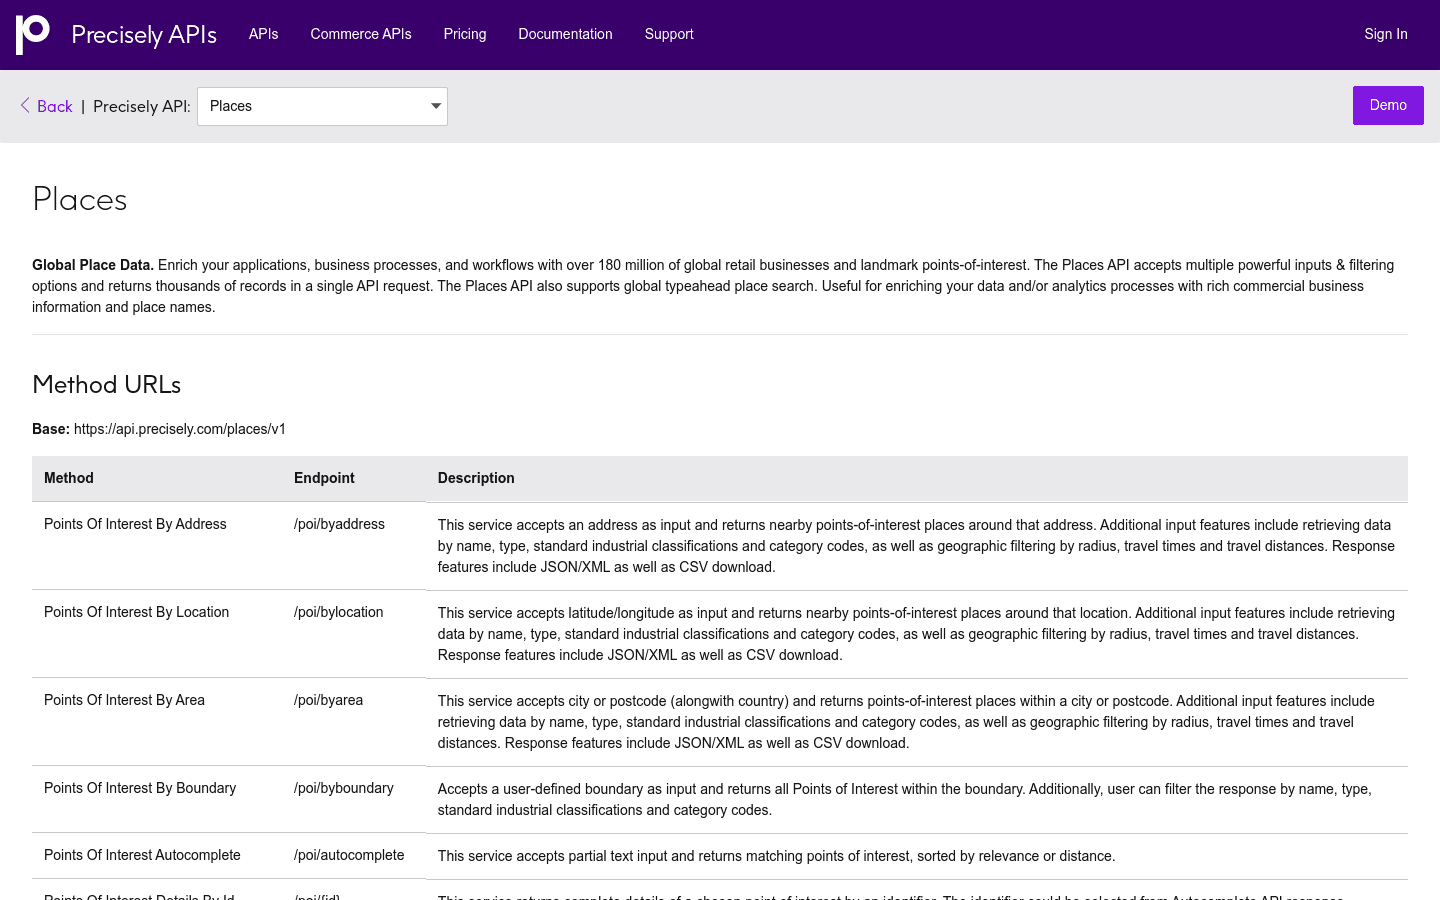Viewport: 1440px width, 900px height.
Task: Click the base URL https://api.precisely.com/places/v1
Action: [180, 429]
